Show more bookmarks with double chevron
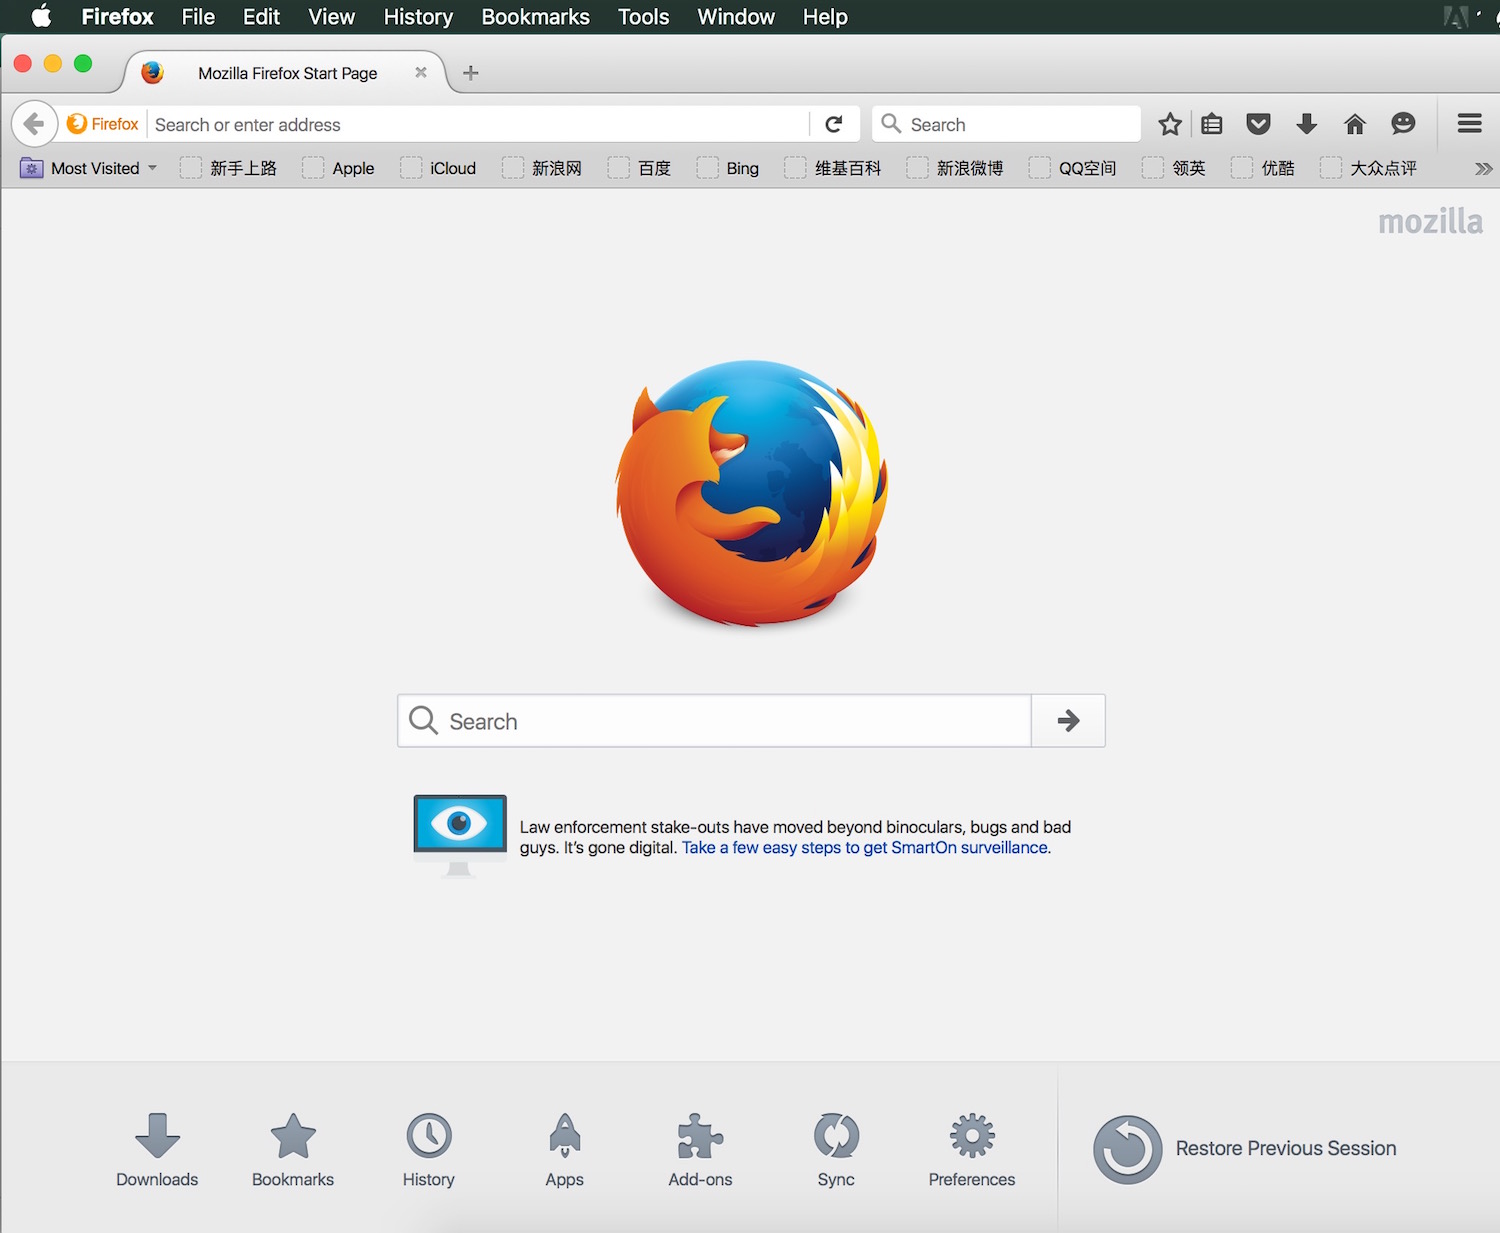This screenshot has height=1233, width=1500. tap(1483, 168)
